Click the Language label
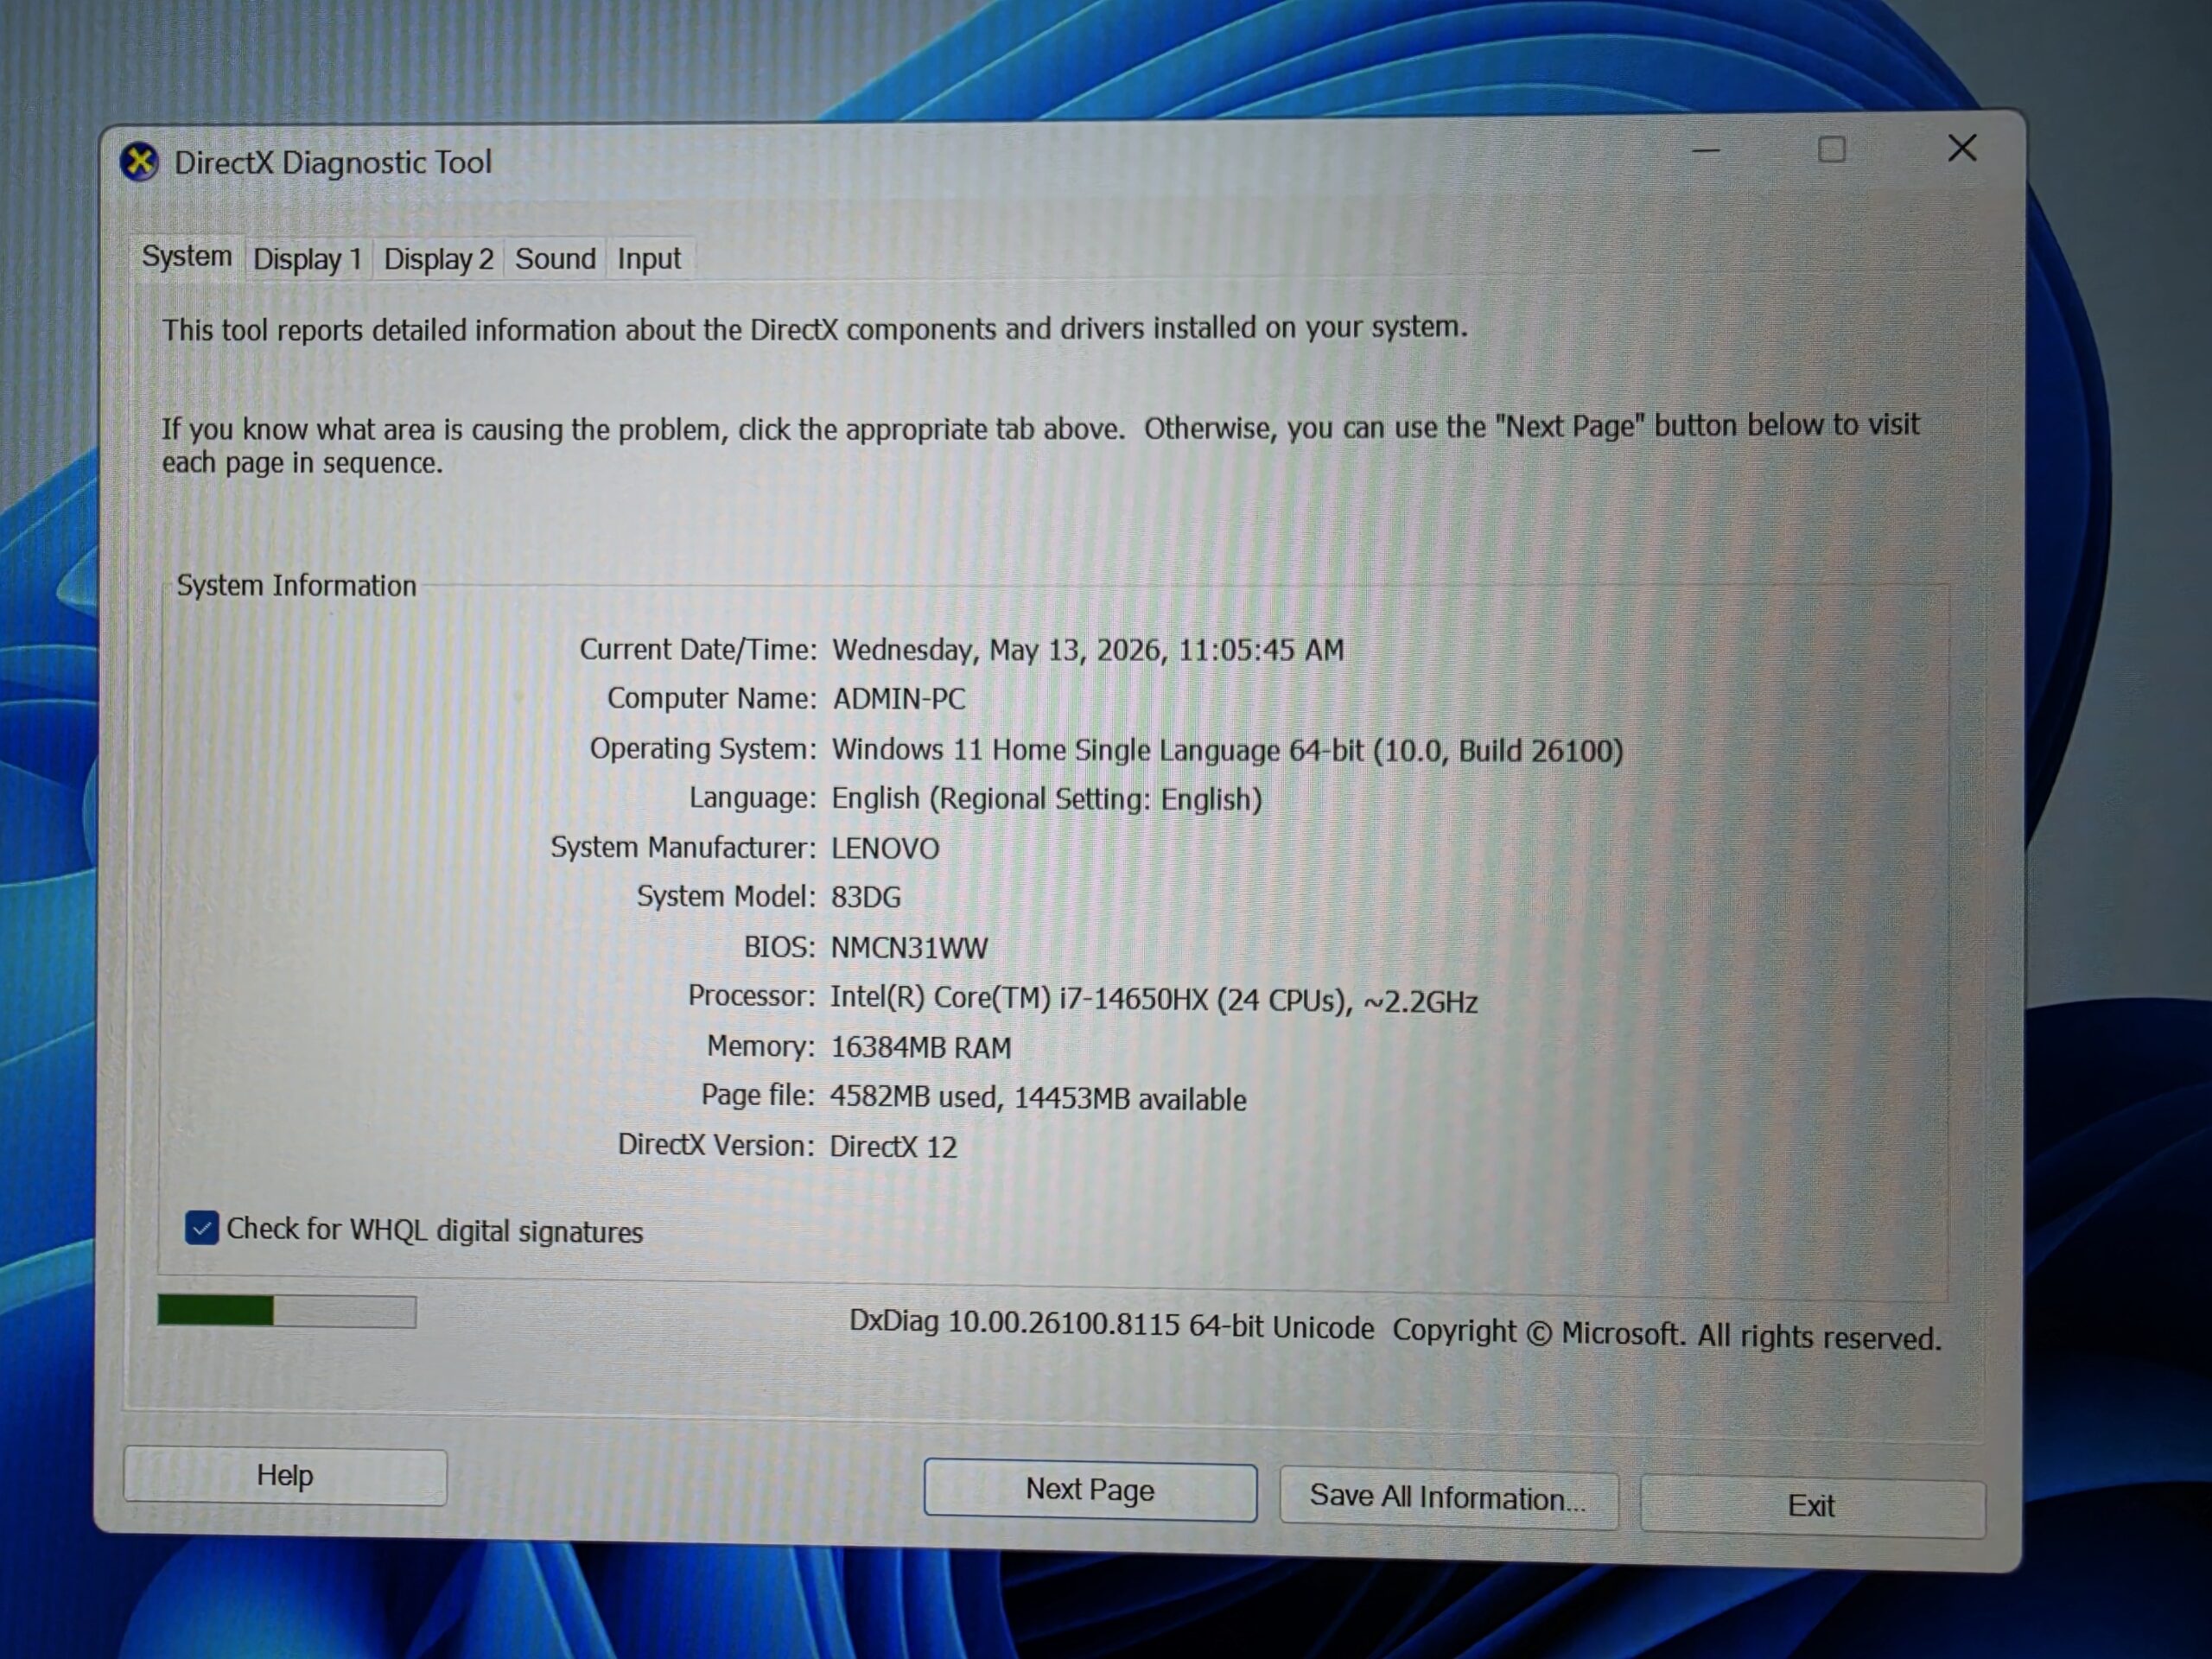 (x=752, y=798)
